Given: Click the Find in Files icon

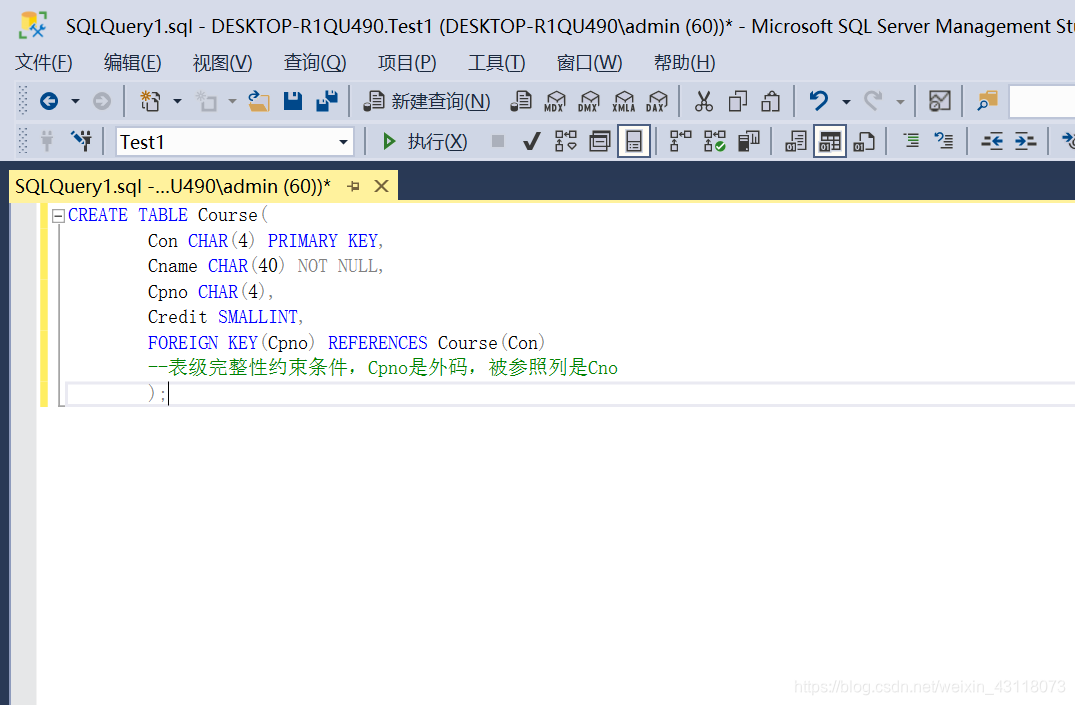Looking at the screenshot, I should pos(987,101).
